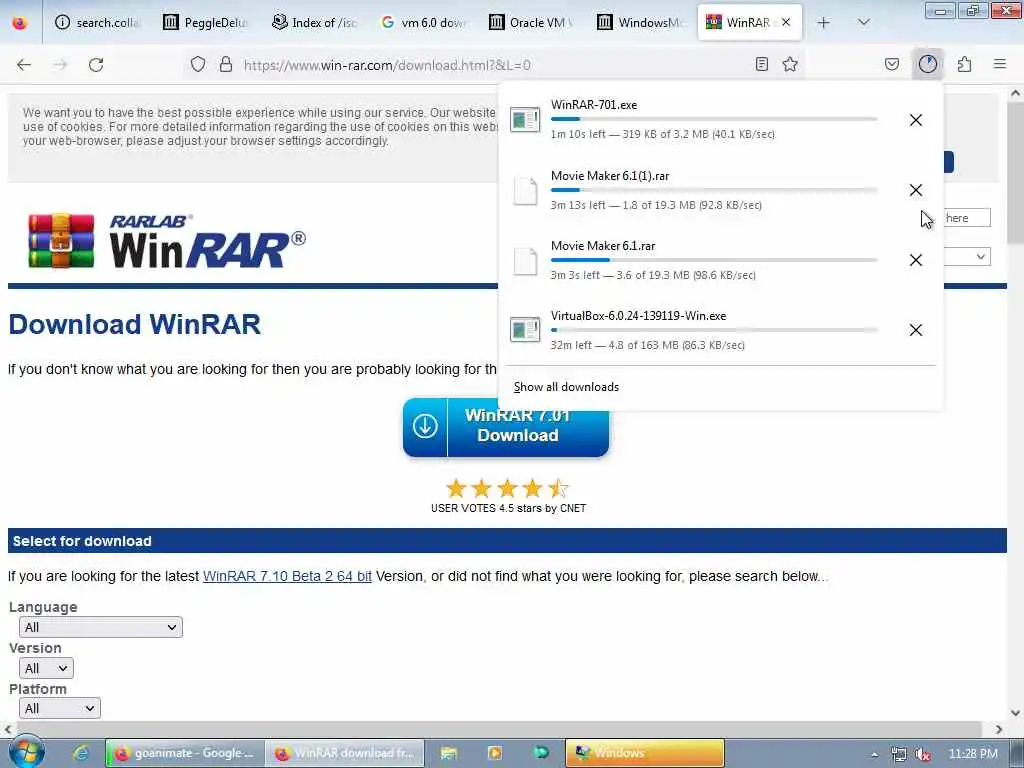
Task: Click the address bar URL
Action: click(x=387, y=65)
